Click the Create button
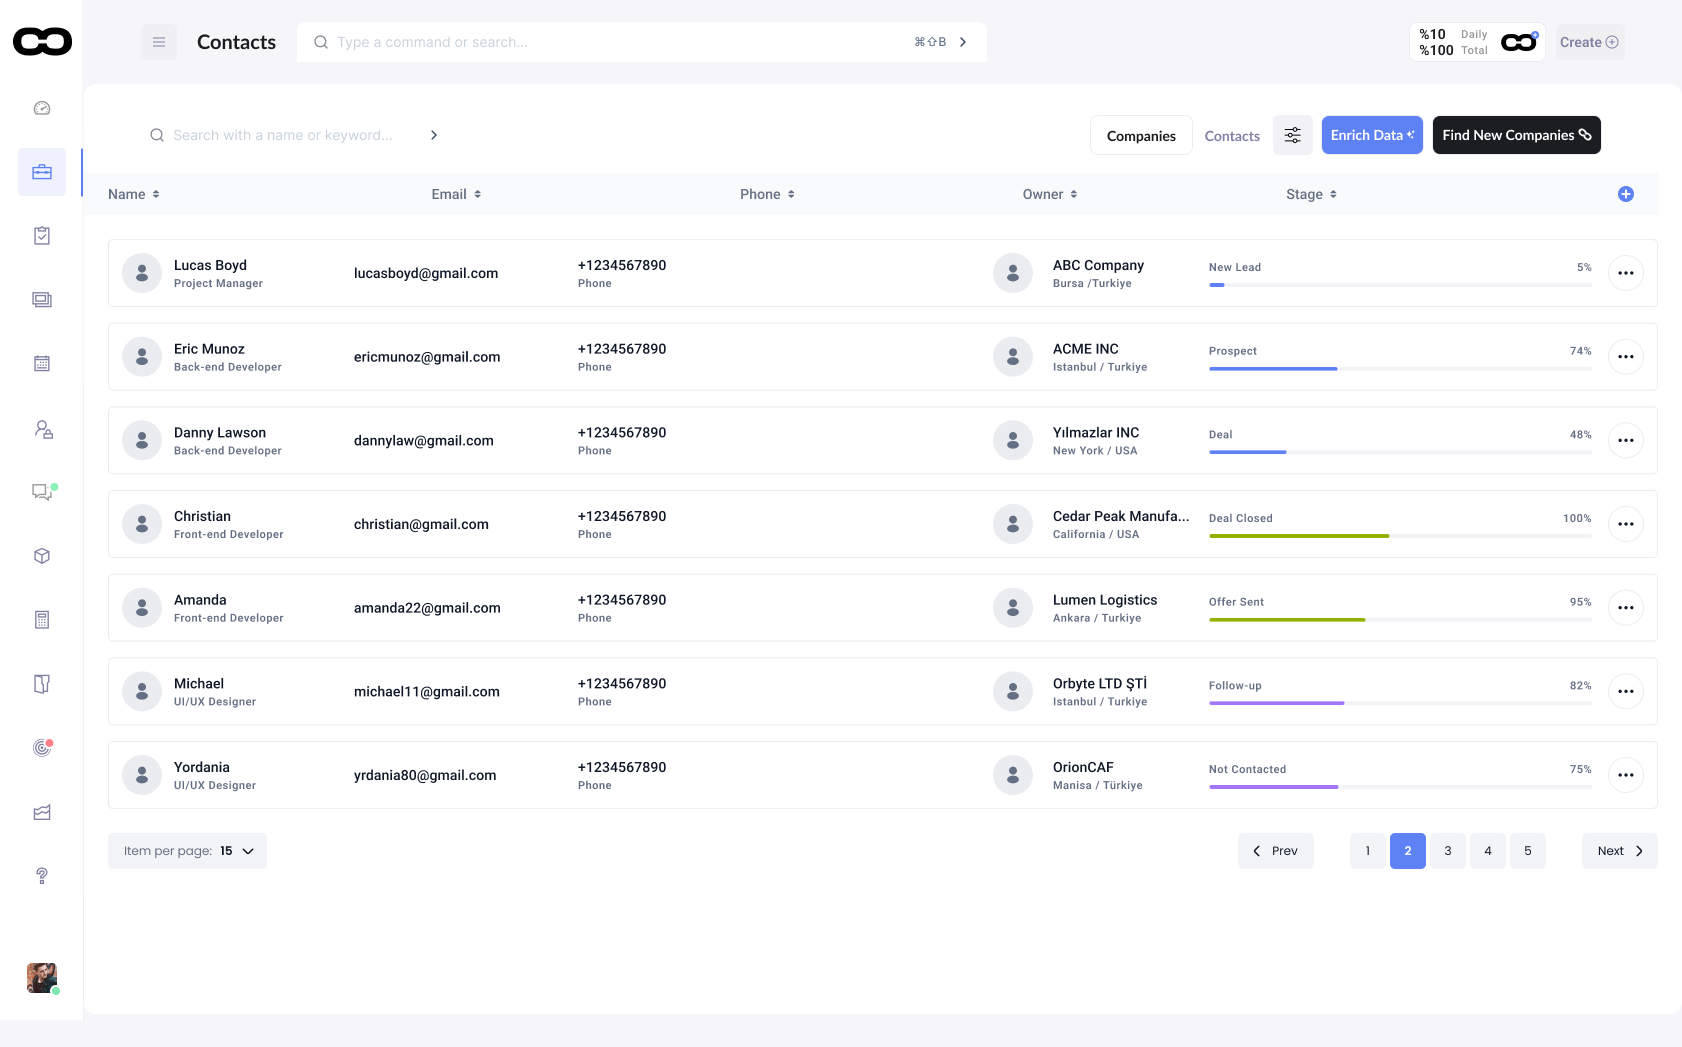Viewport: 1682px width, 1047px height. 1589,42
